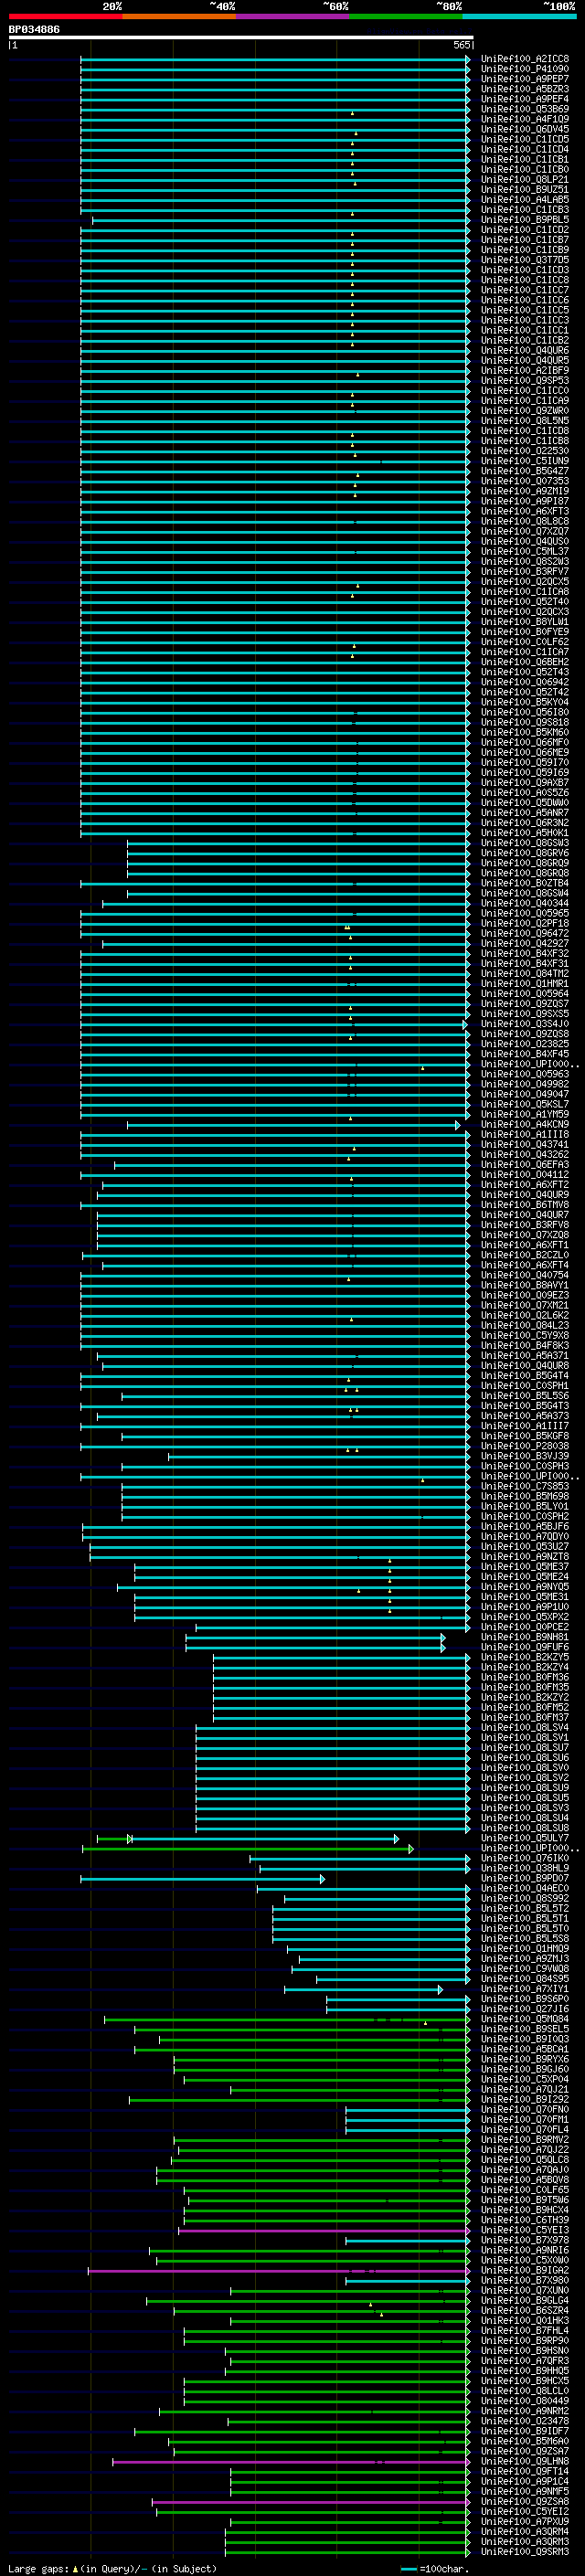The width and height of the screenshot is (585, 2576).
Task: Select hit label UniRef100_Q1HMQ9
Action: point(525,1949)
